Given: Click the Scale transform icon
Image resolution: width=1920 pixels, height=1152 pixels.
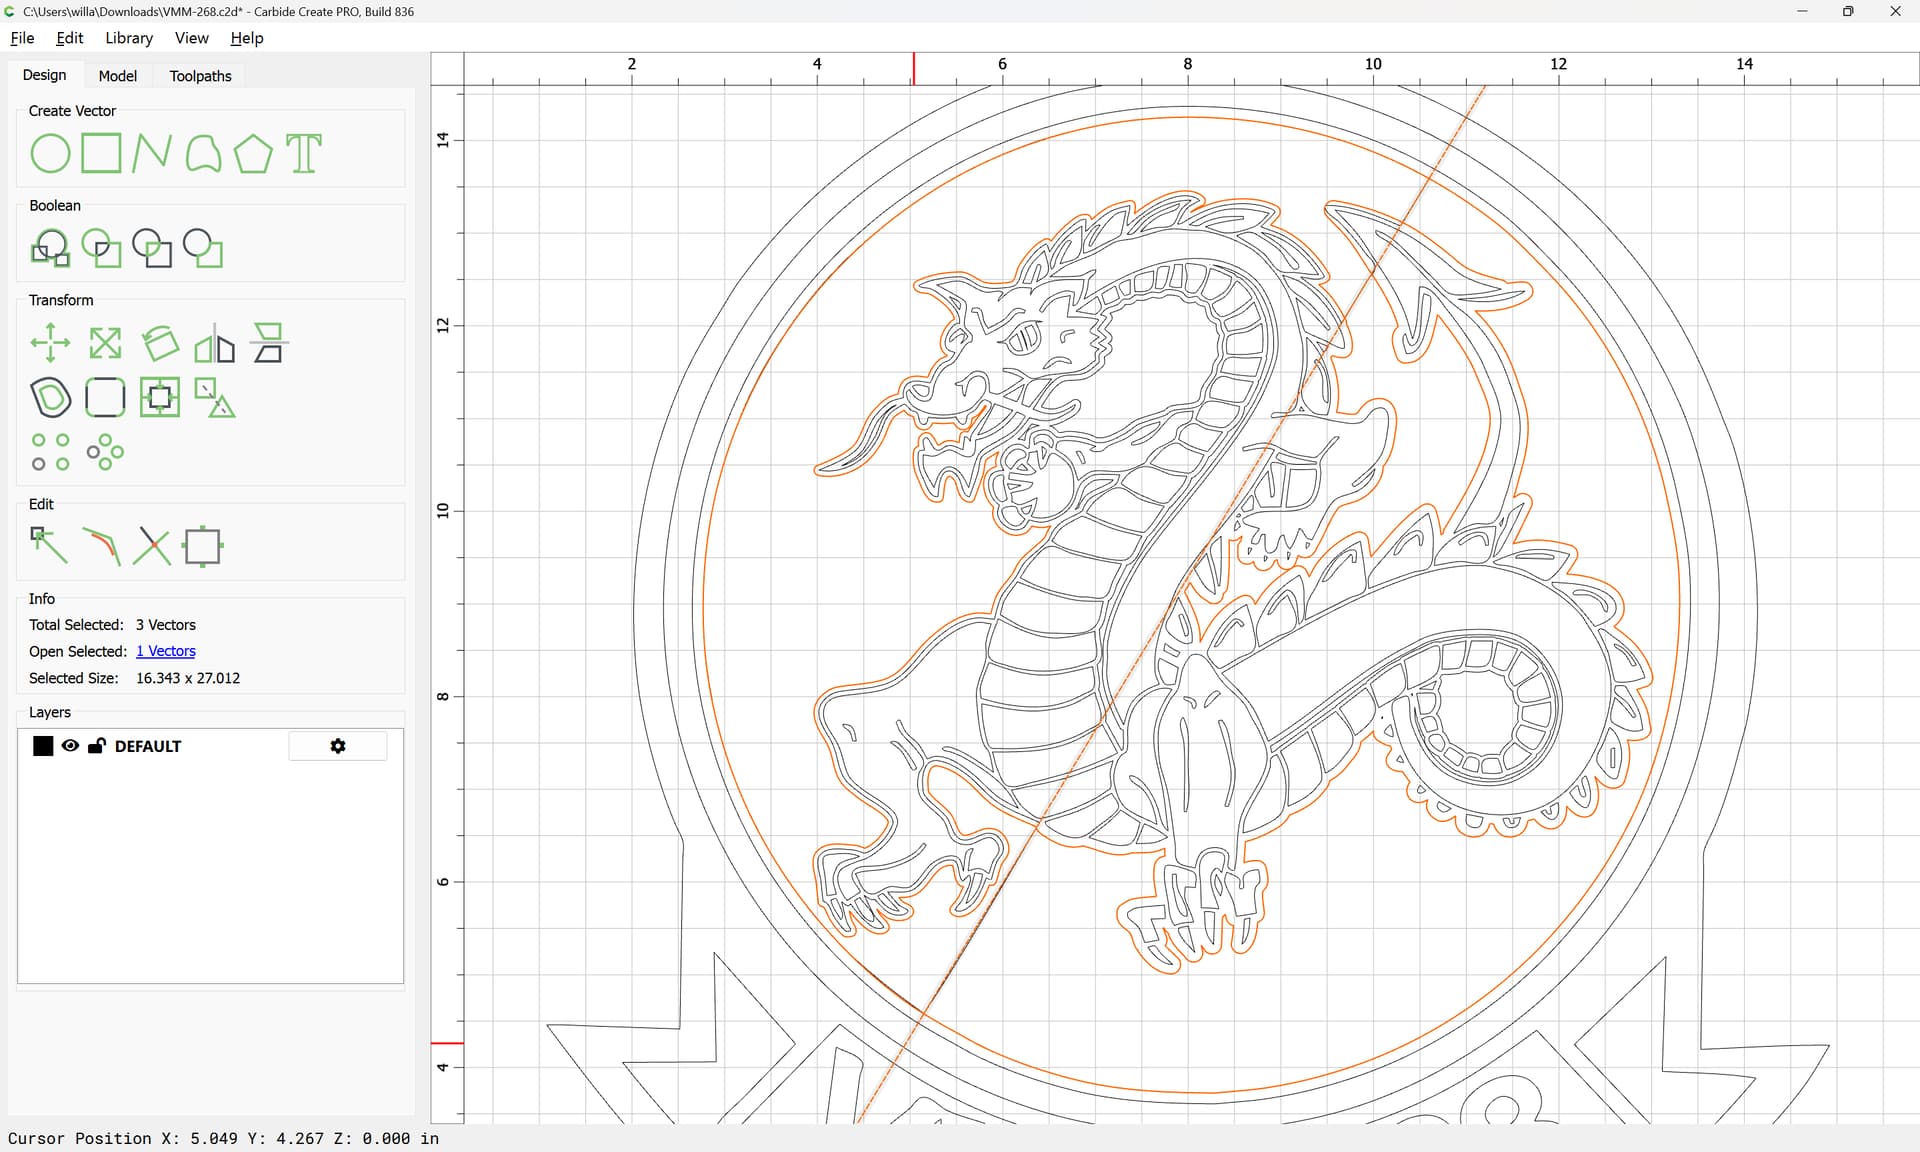Looking at the screenshot, I should click(105, 343).
